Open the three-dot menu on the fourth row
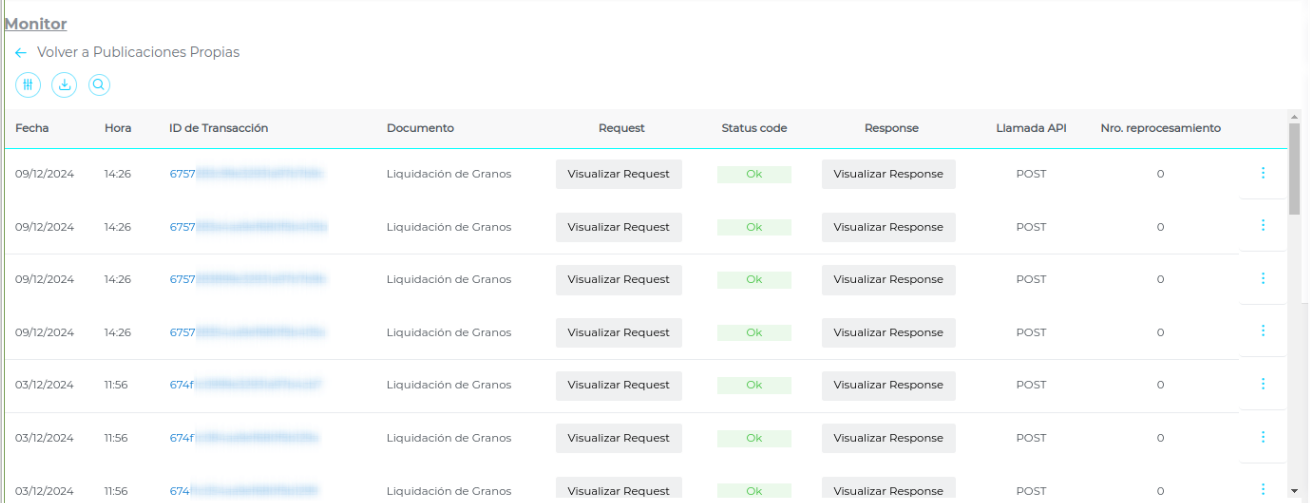The height and width of the screenshot is (503, 1310). [x=1263, y=331]
